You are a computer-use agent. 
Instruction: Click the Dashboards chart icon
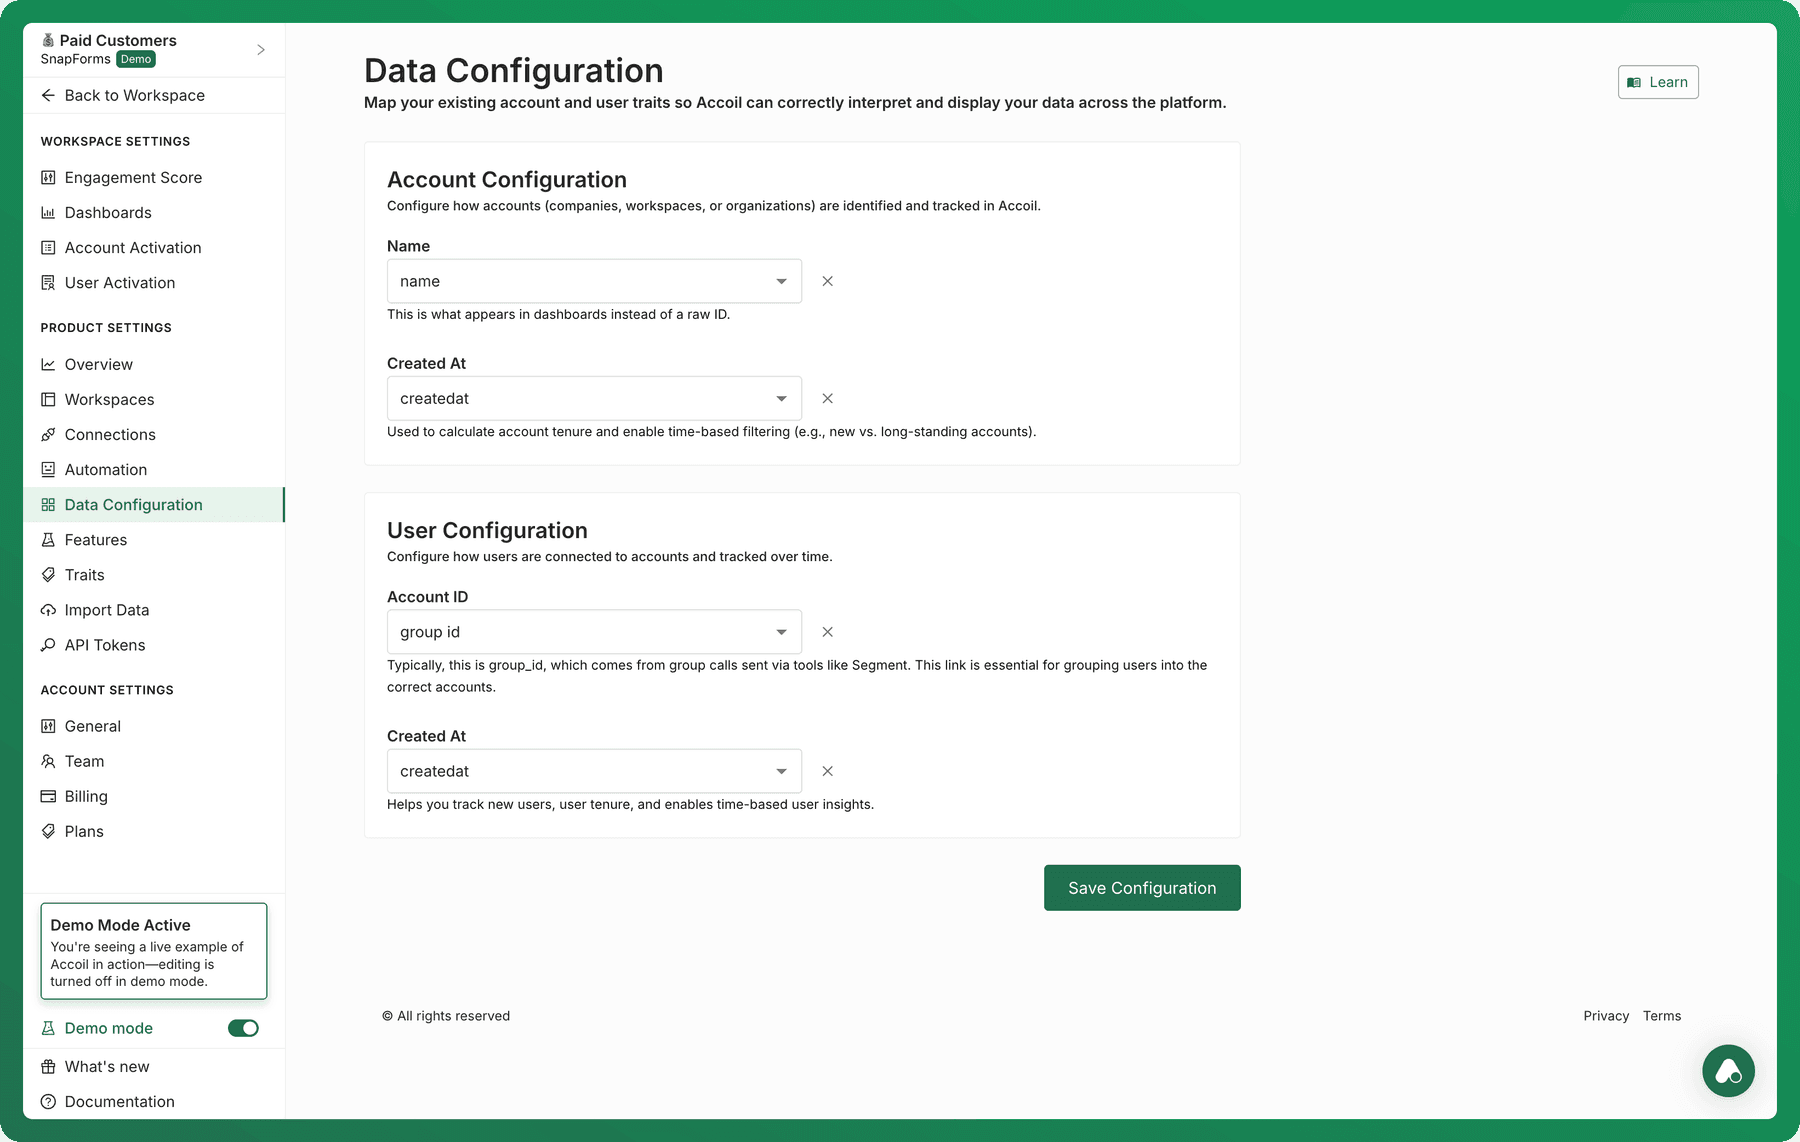pos(48,212)
